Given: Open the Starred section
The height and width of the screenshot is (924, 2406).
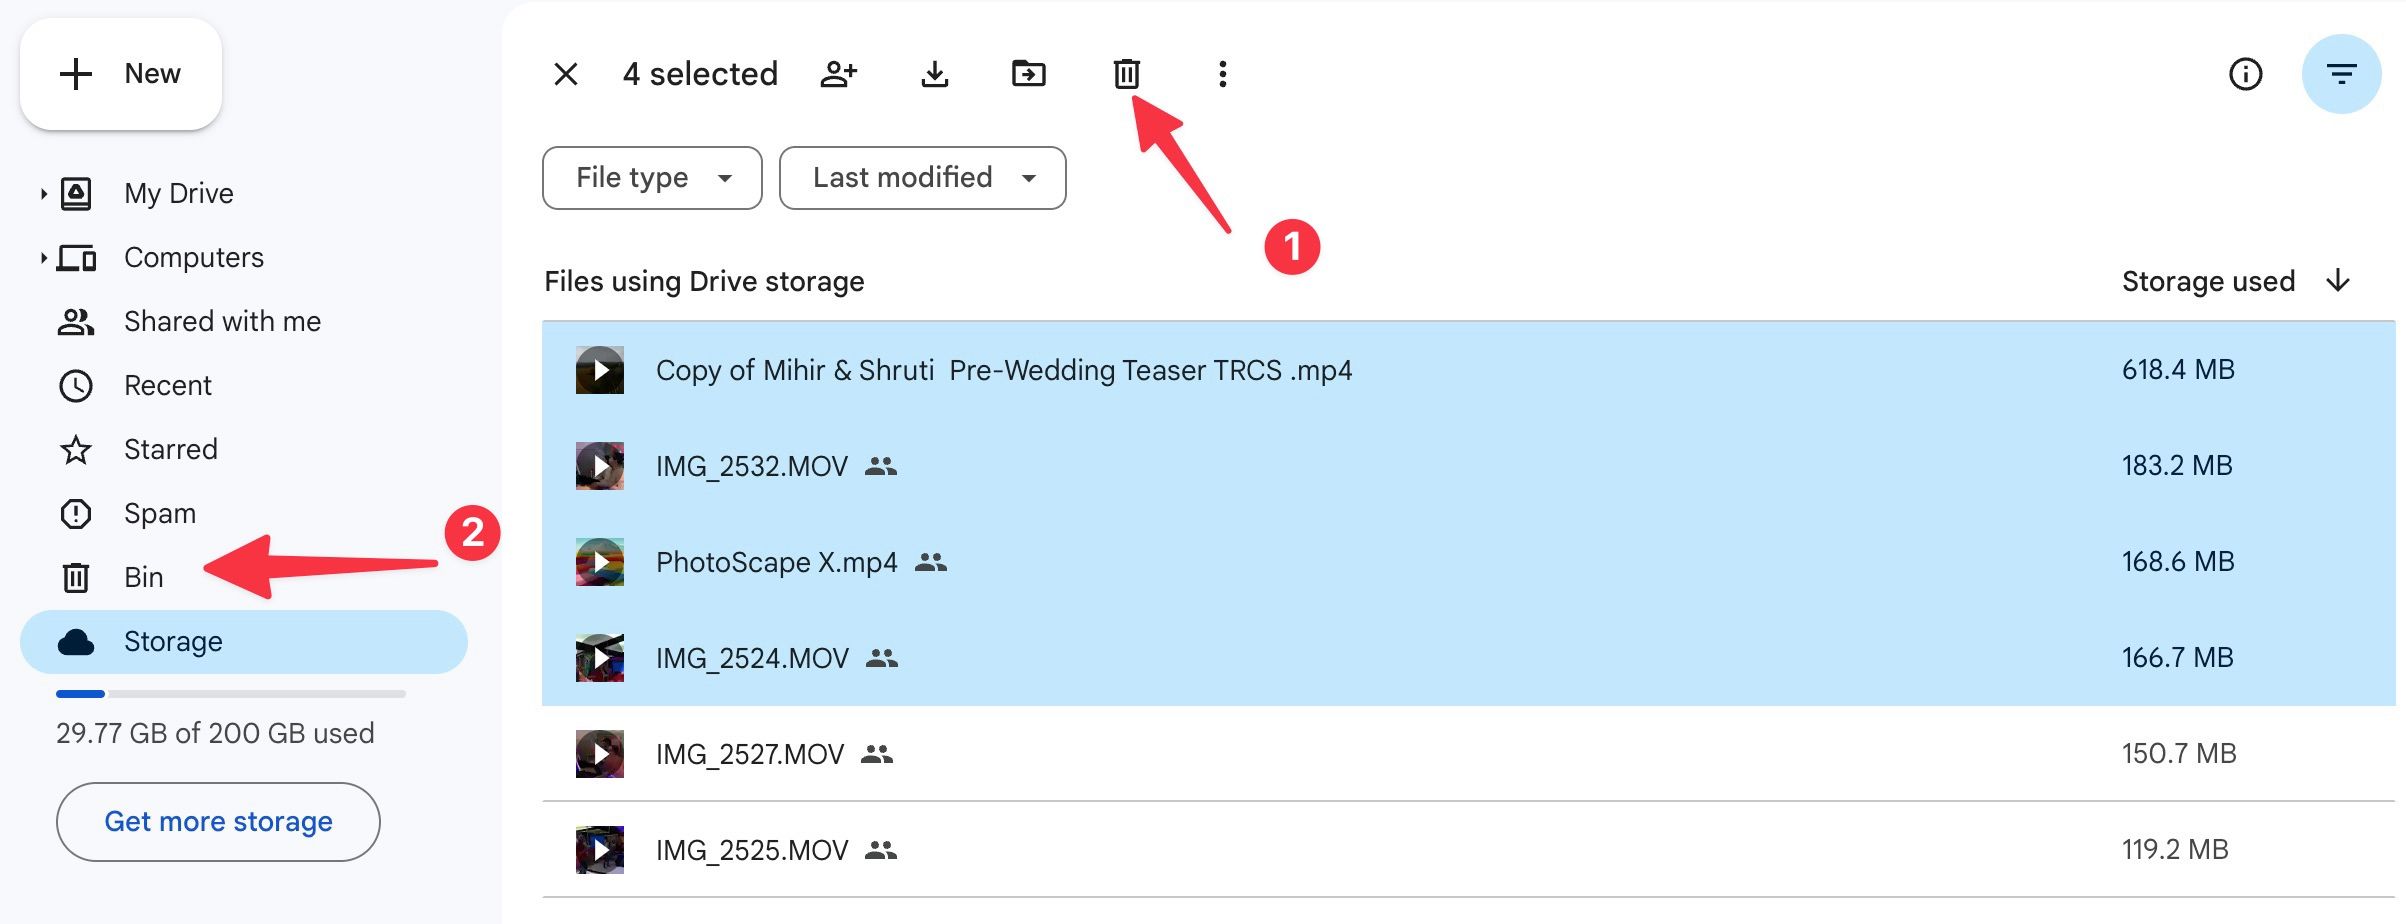Looking at the screenshot, I should click(170, 450).
